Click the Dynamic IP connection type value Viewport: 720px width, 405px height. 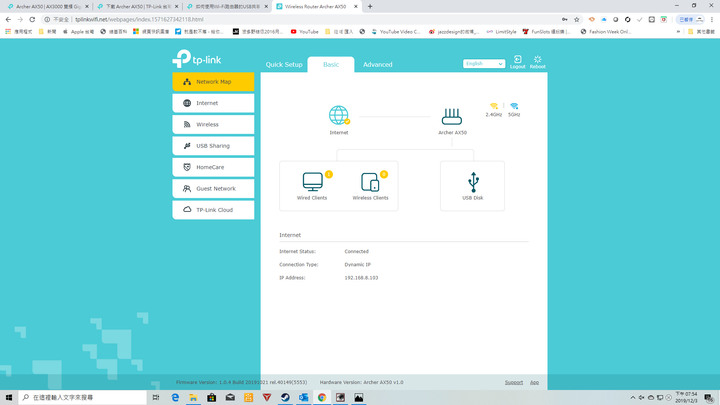coord(358,264)
